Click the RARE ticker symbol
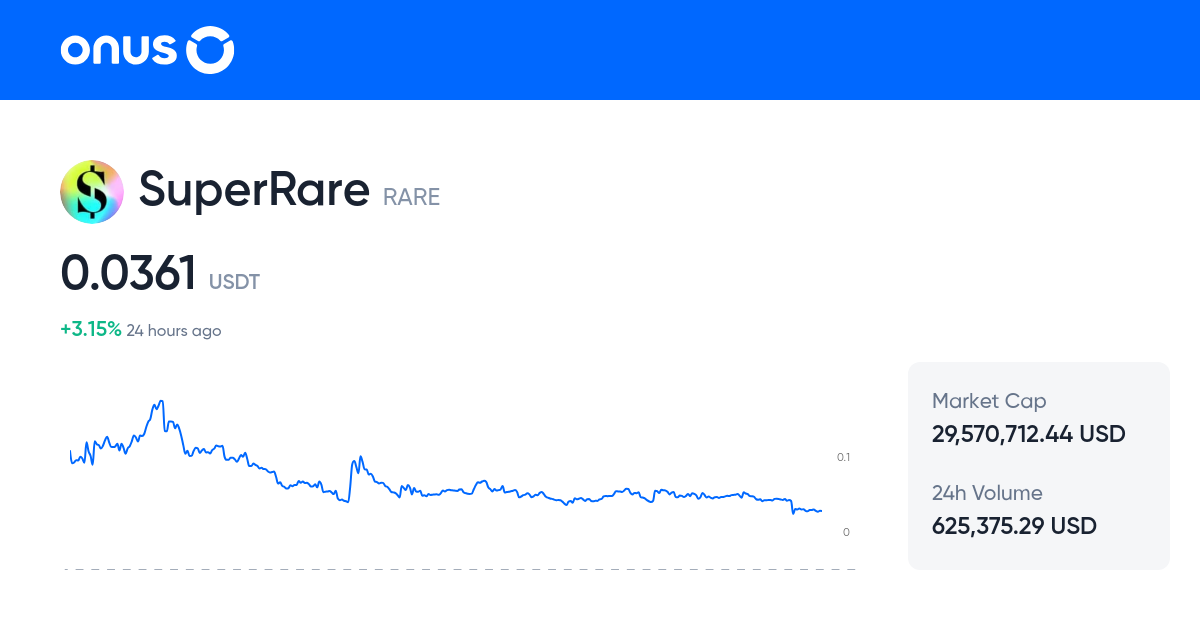 pos(411,197)
